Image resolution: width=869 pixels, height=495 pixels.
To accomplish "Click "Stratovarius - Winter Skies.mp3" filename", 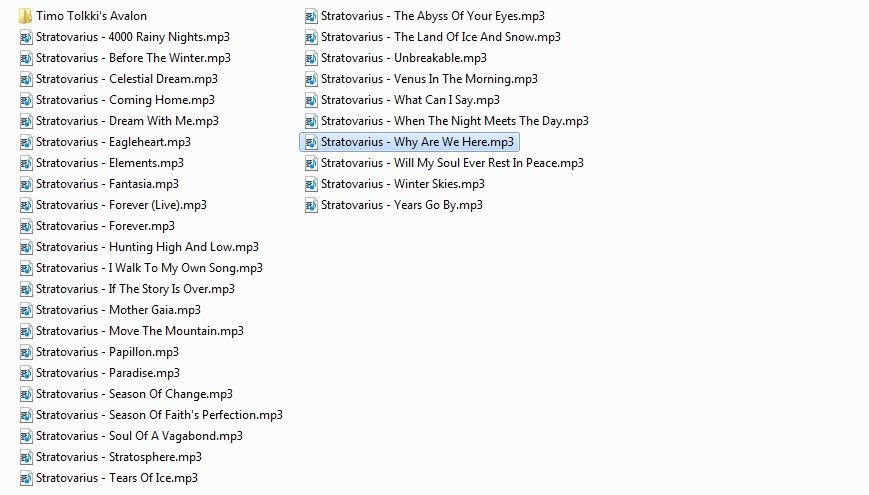I will pyautogui.click(x=403, y=185).
